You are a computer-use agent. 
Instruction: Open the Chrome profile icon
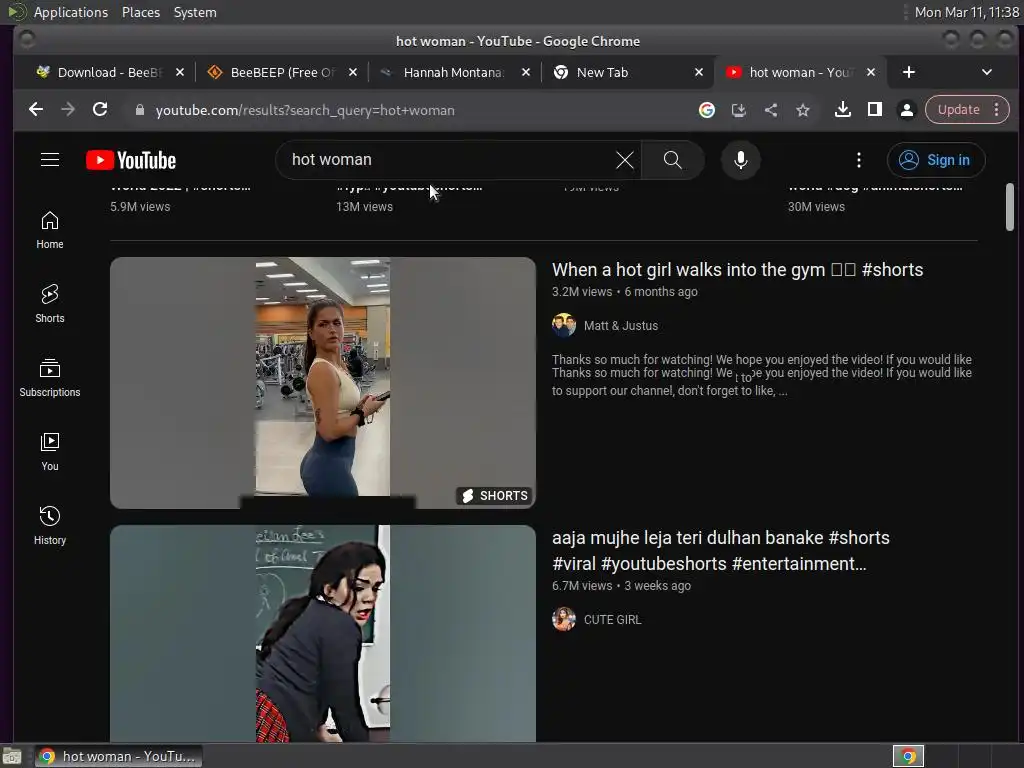click(x=906, y=110)
